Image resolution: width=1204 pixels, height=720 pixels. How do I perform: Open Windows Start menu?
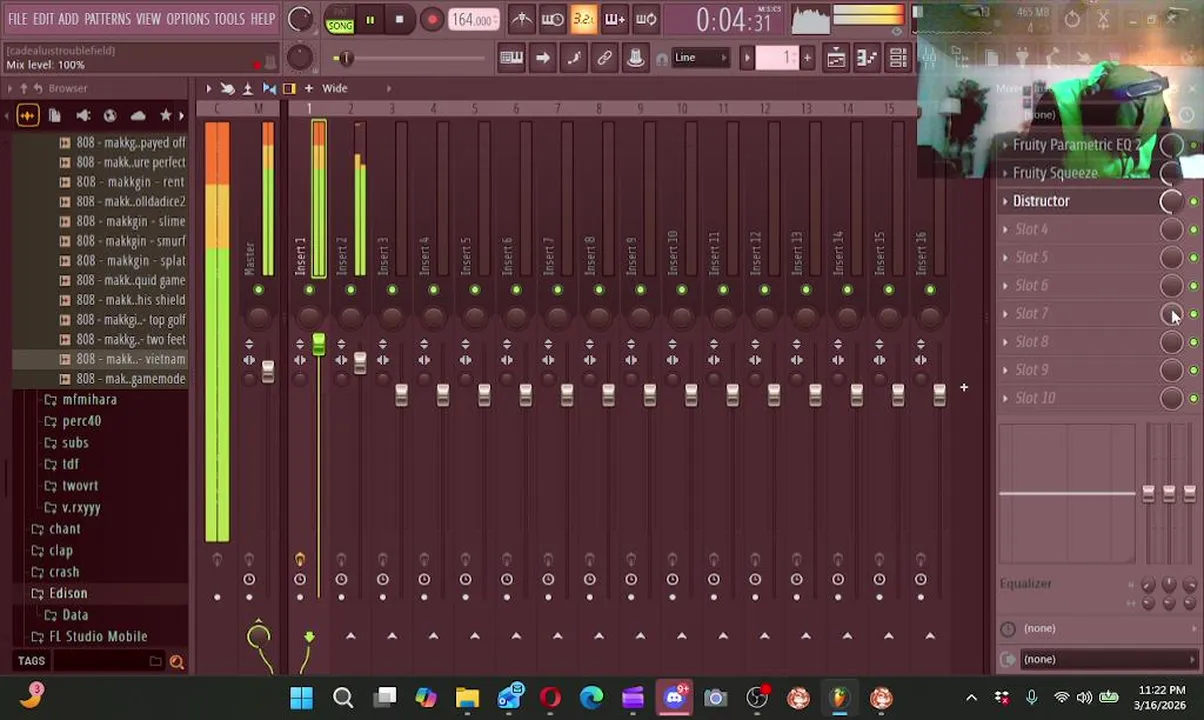click(x=301, y=698)
